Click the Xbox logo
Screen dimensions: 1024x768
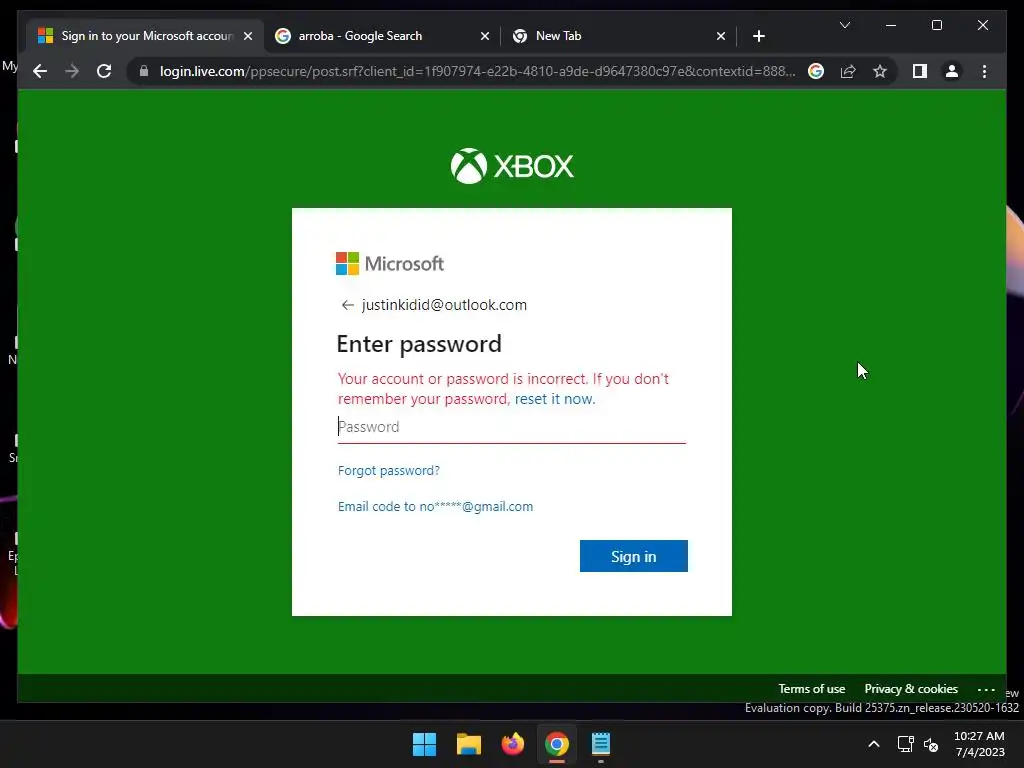tap(512, 166)
